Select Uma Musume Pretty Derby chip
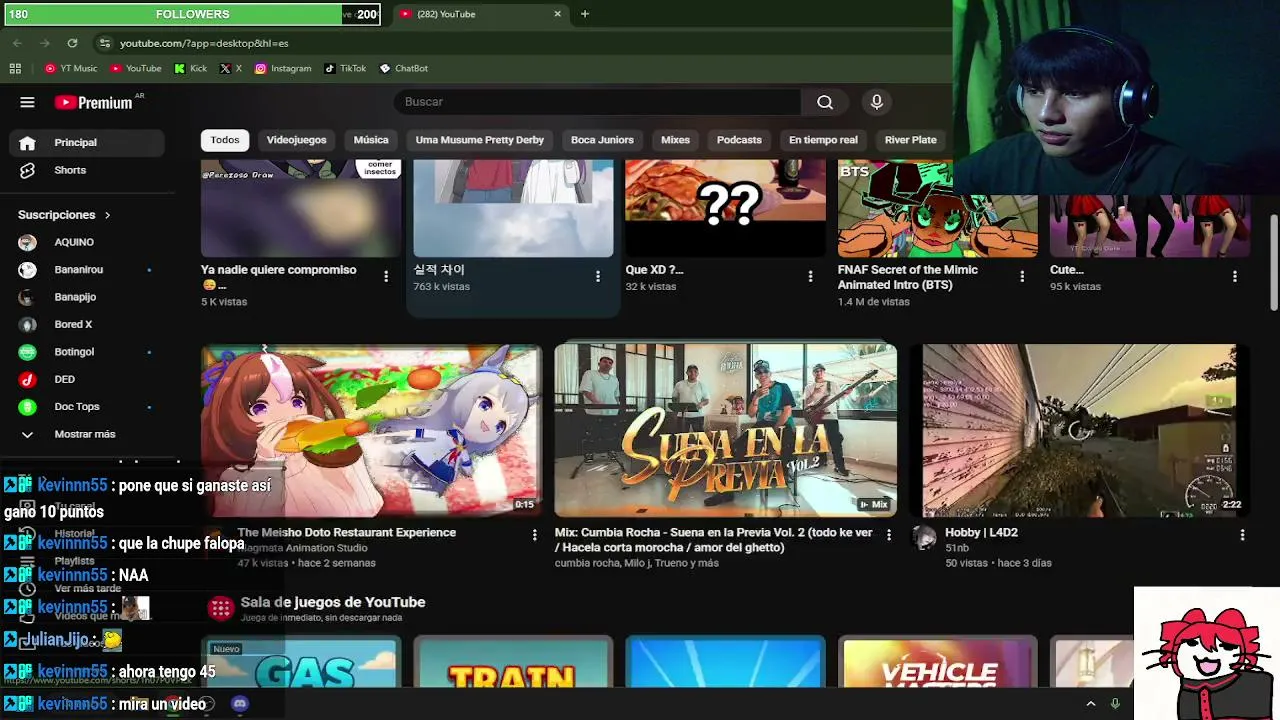Screen dimensions: 1280x720 pos(480,140)
